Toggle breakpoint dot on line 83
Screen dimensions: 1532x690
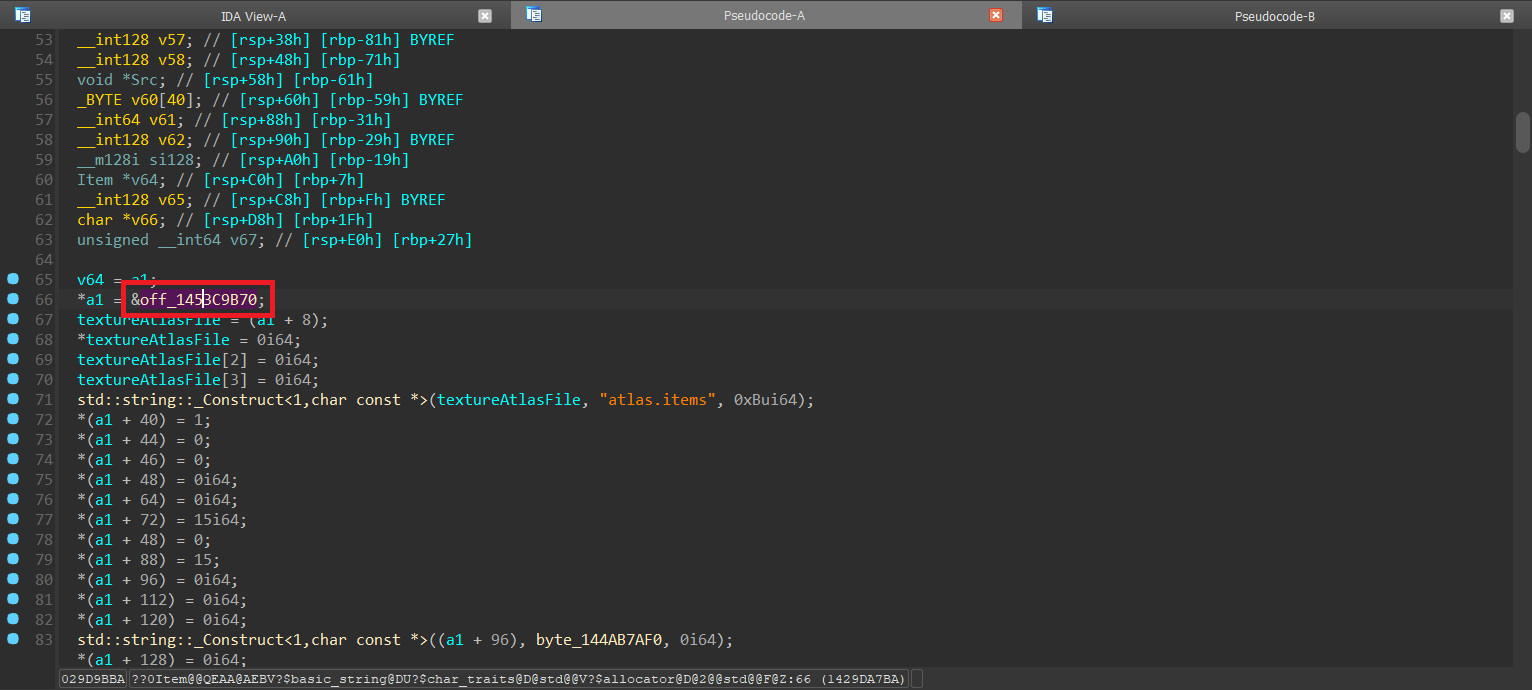[x=13, y=639]
